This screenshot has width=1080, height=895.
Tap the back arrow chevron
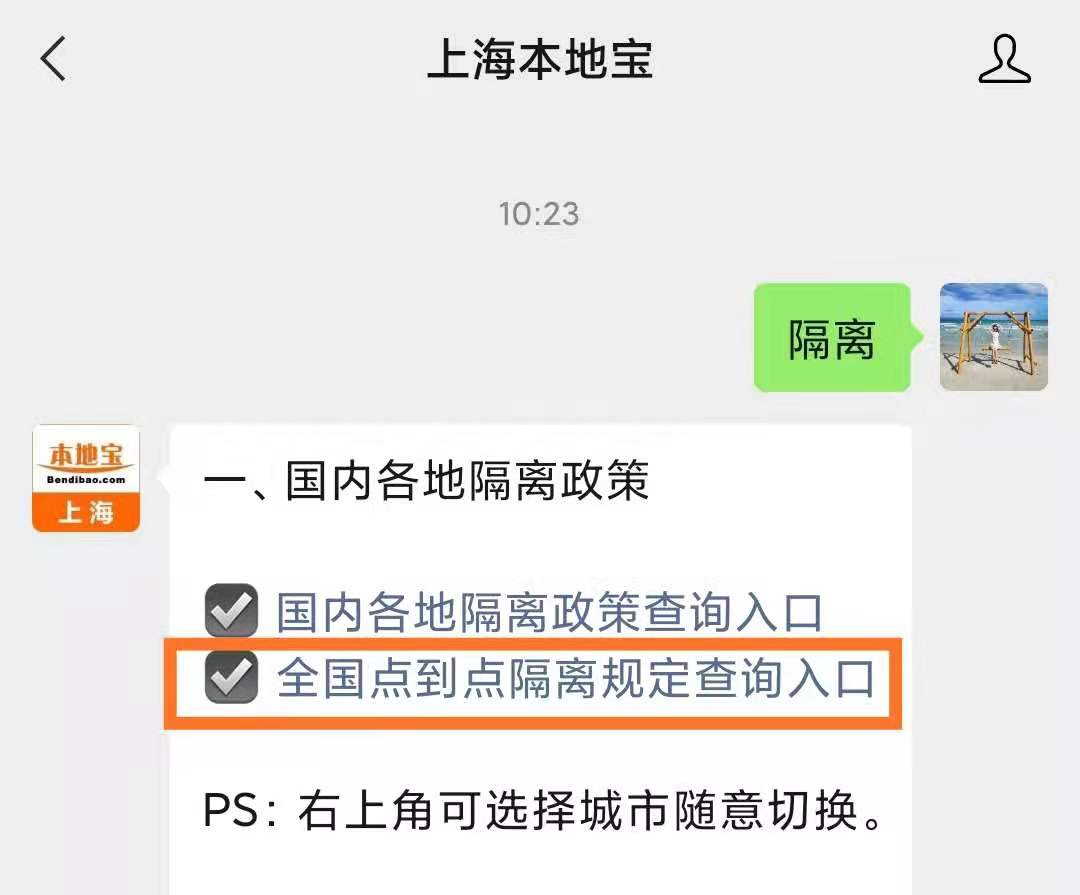pos(54,59)
